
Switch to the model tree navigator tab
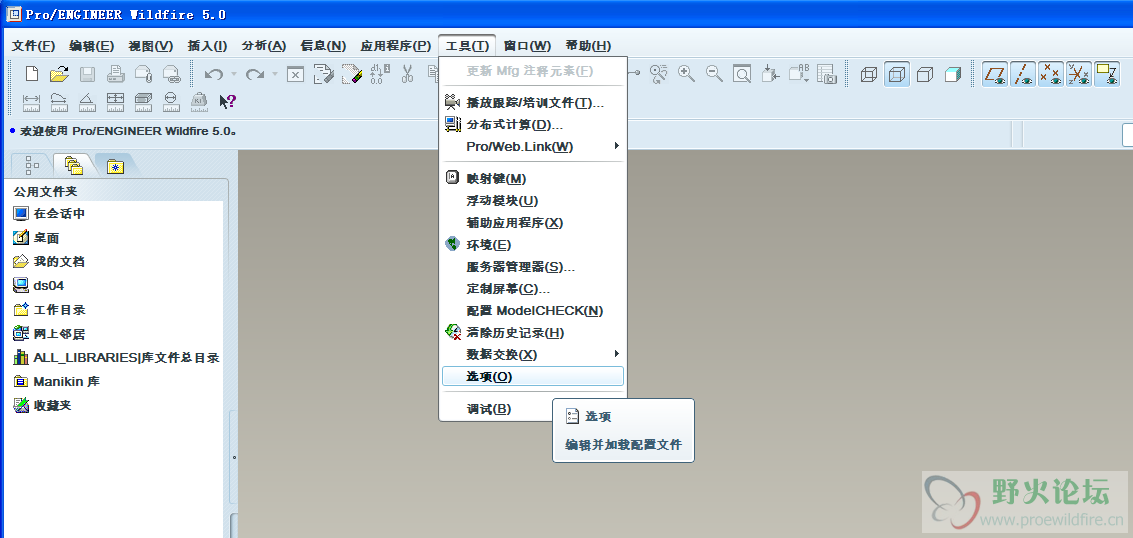(x=32, y=165)
